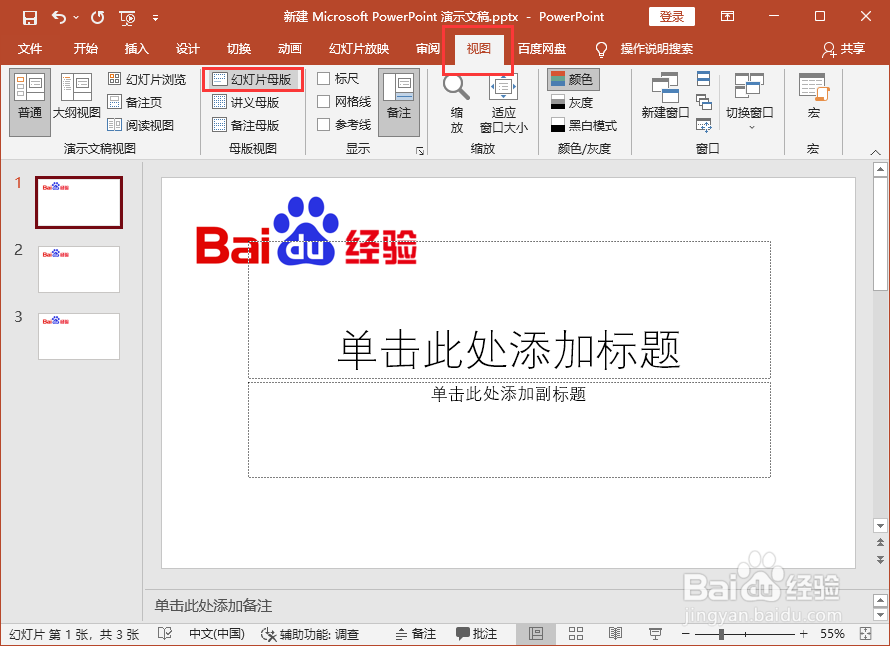
Task: Click the reading view icon in status bar
Action: pyautogui.click(x=615, y=634)
